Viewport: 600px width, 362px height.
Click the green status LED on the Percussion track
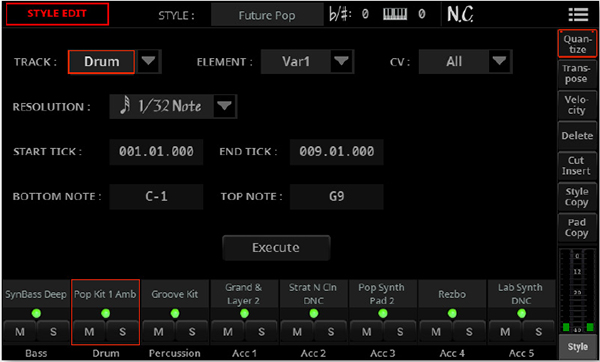point(175,313)
